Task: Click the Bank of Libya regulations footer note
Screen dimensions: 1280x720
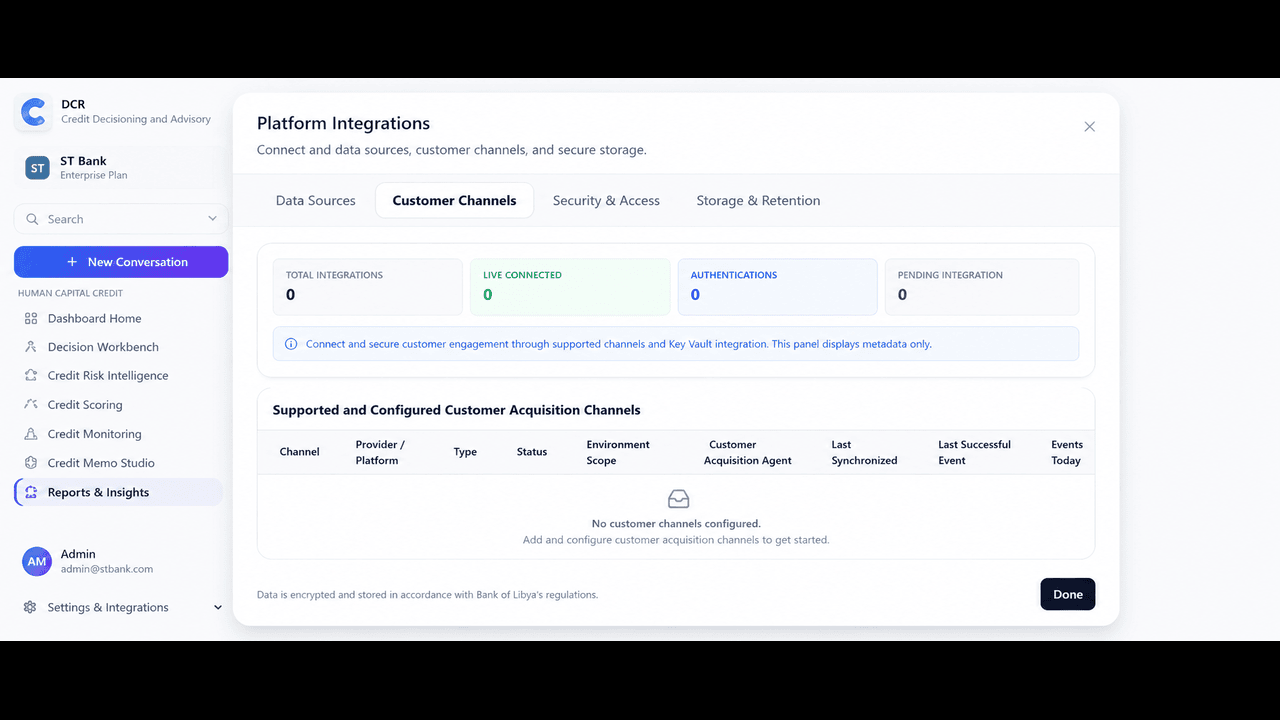Action: [x=427, y=594]
